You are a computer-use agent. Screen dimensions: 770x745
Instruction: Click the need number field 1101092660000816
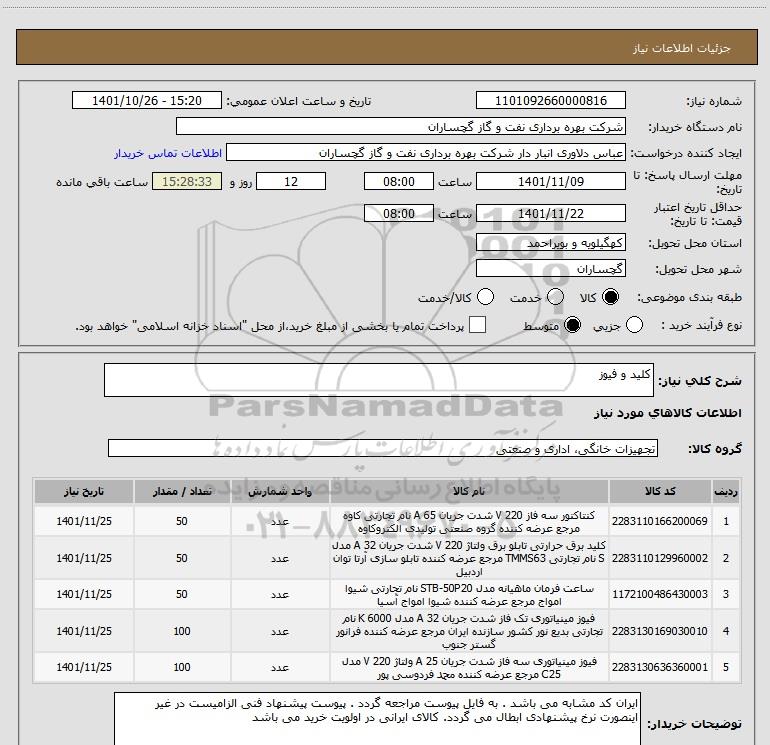point(550,100)
